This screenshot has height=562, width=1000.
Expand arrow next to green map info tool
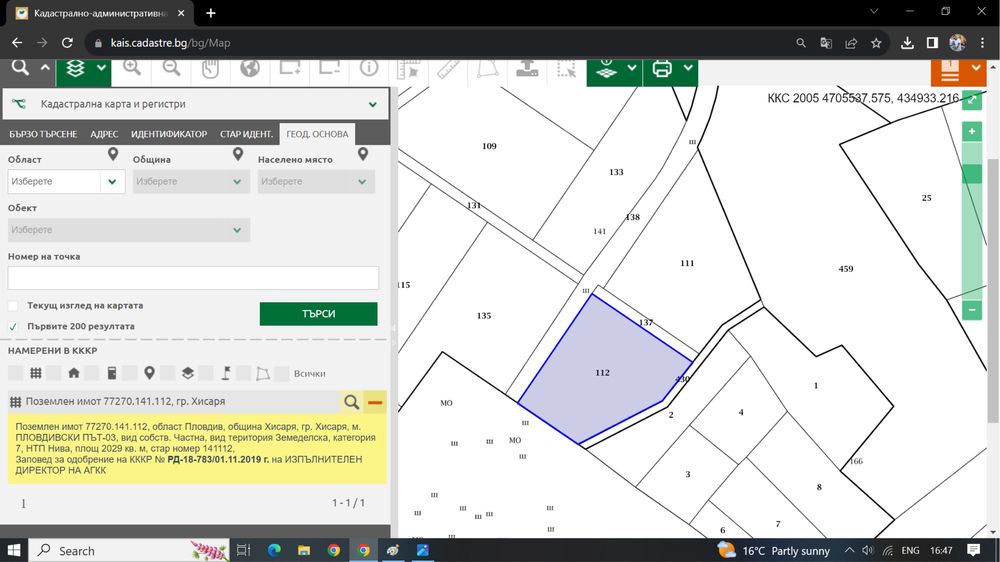coord(631,68)
